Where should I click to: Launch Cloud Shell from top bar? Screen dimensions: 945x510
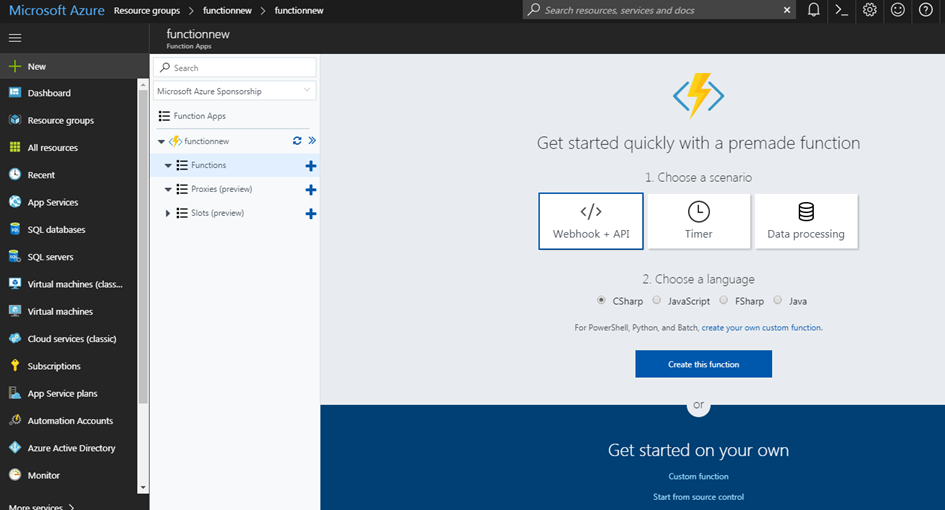841,10
